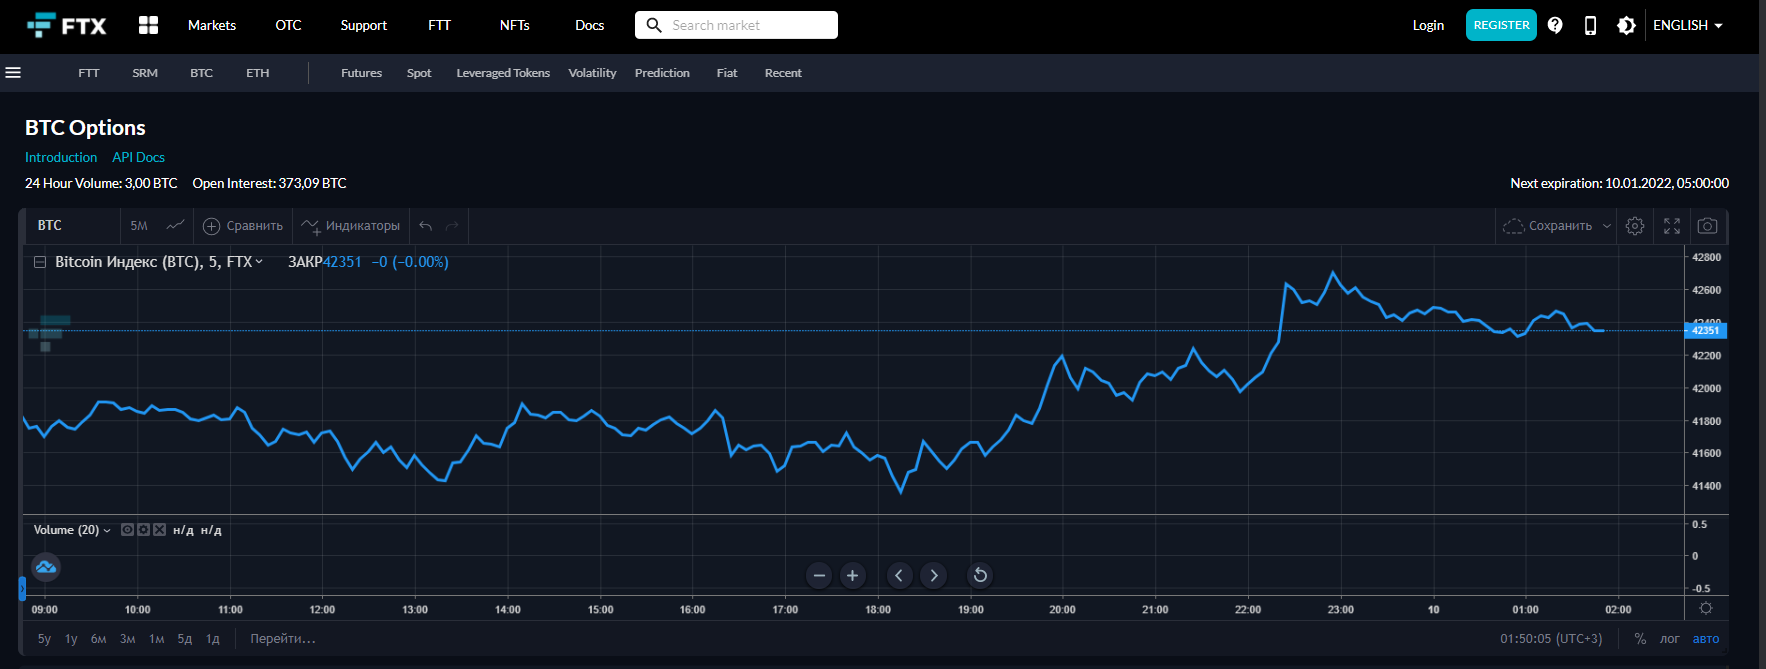
Task: Redo the chart action
Action: click(x=452, y=226)
